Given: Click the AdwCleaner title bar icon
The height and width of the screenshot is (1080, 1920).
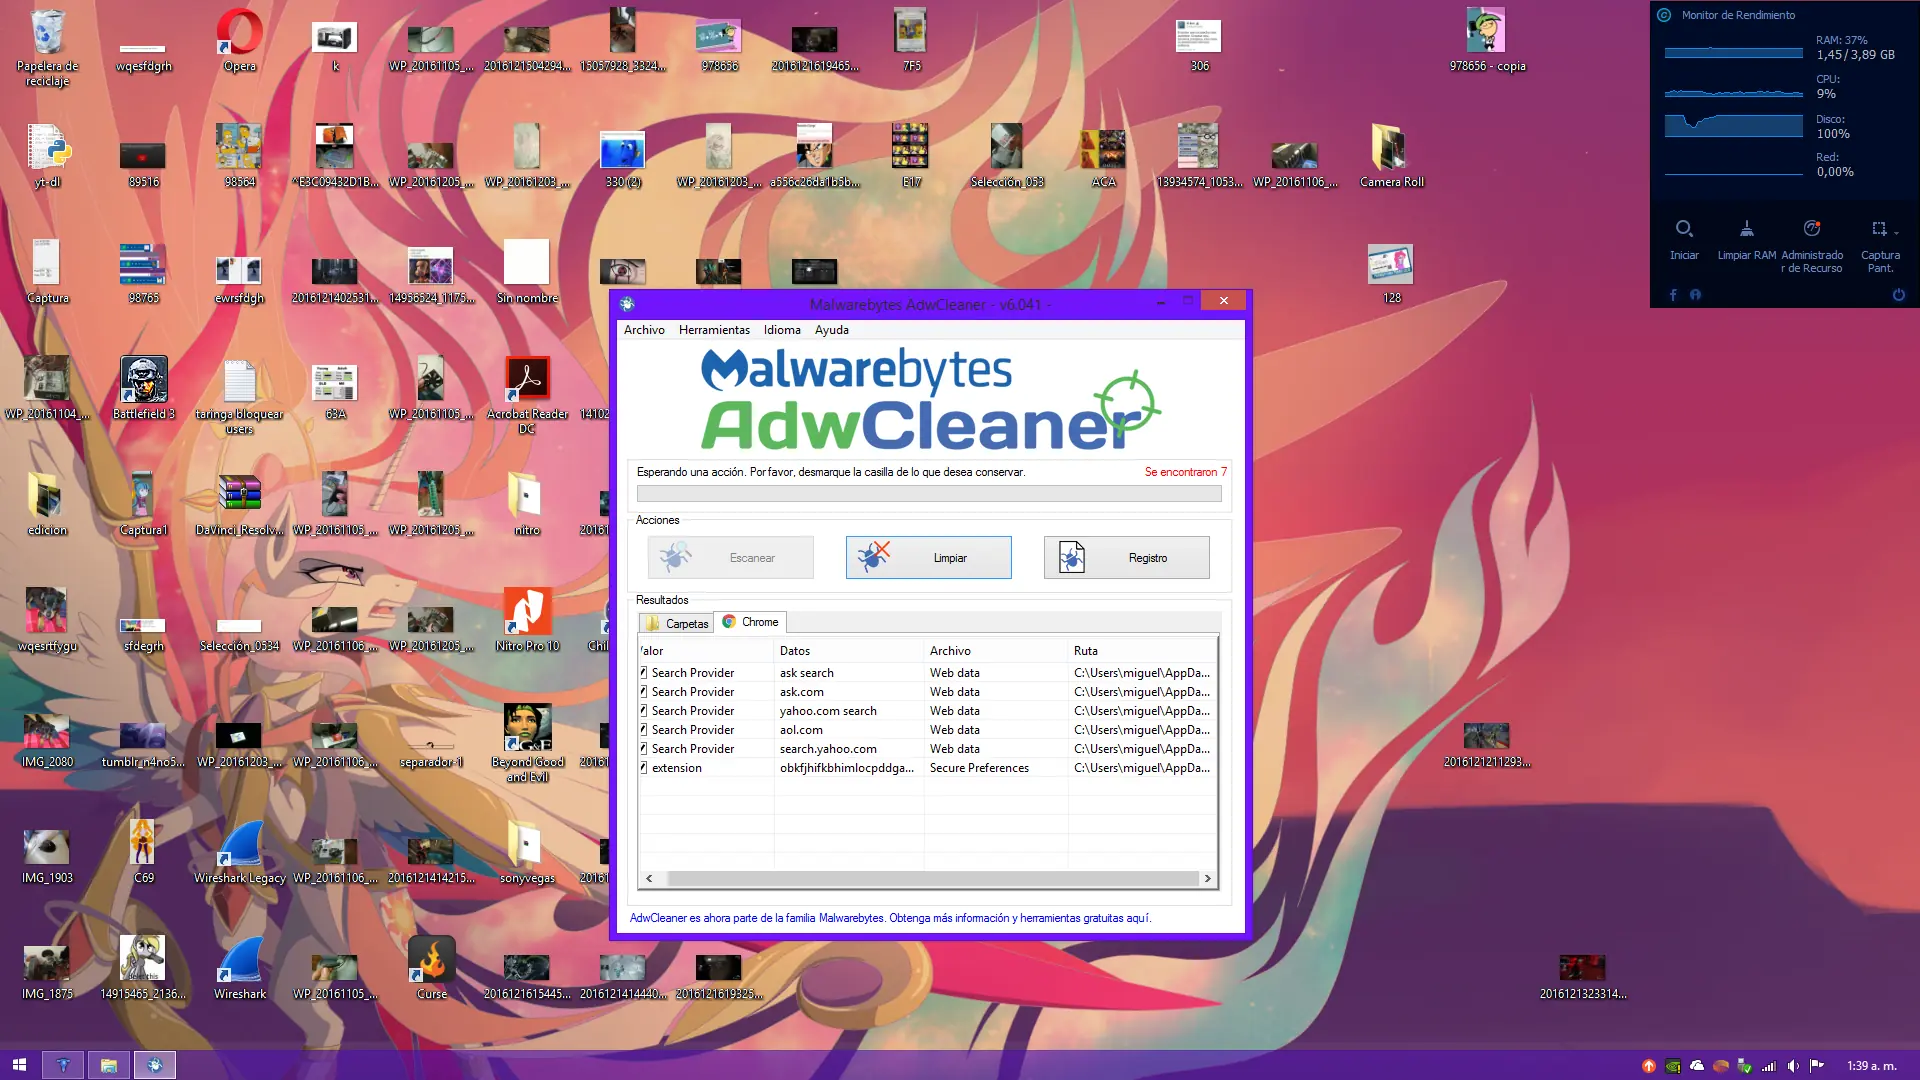Looking at the screenshot, I should pos(627,304).
